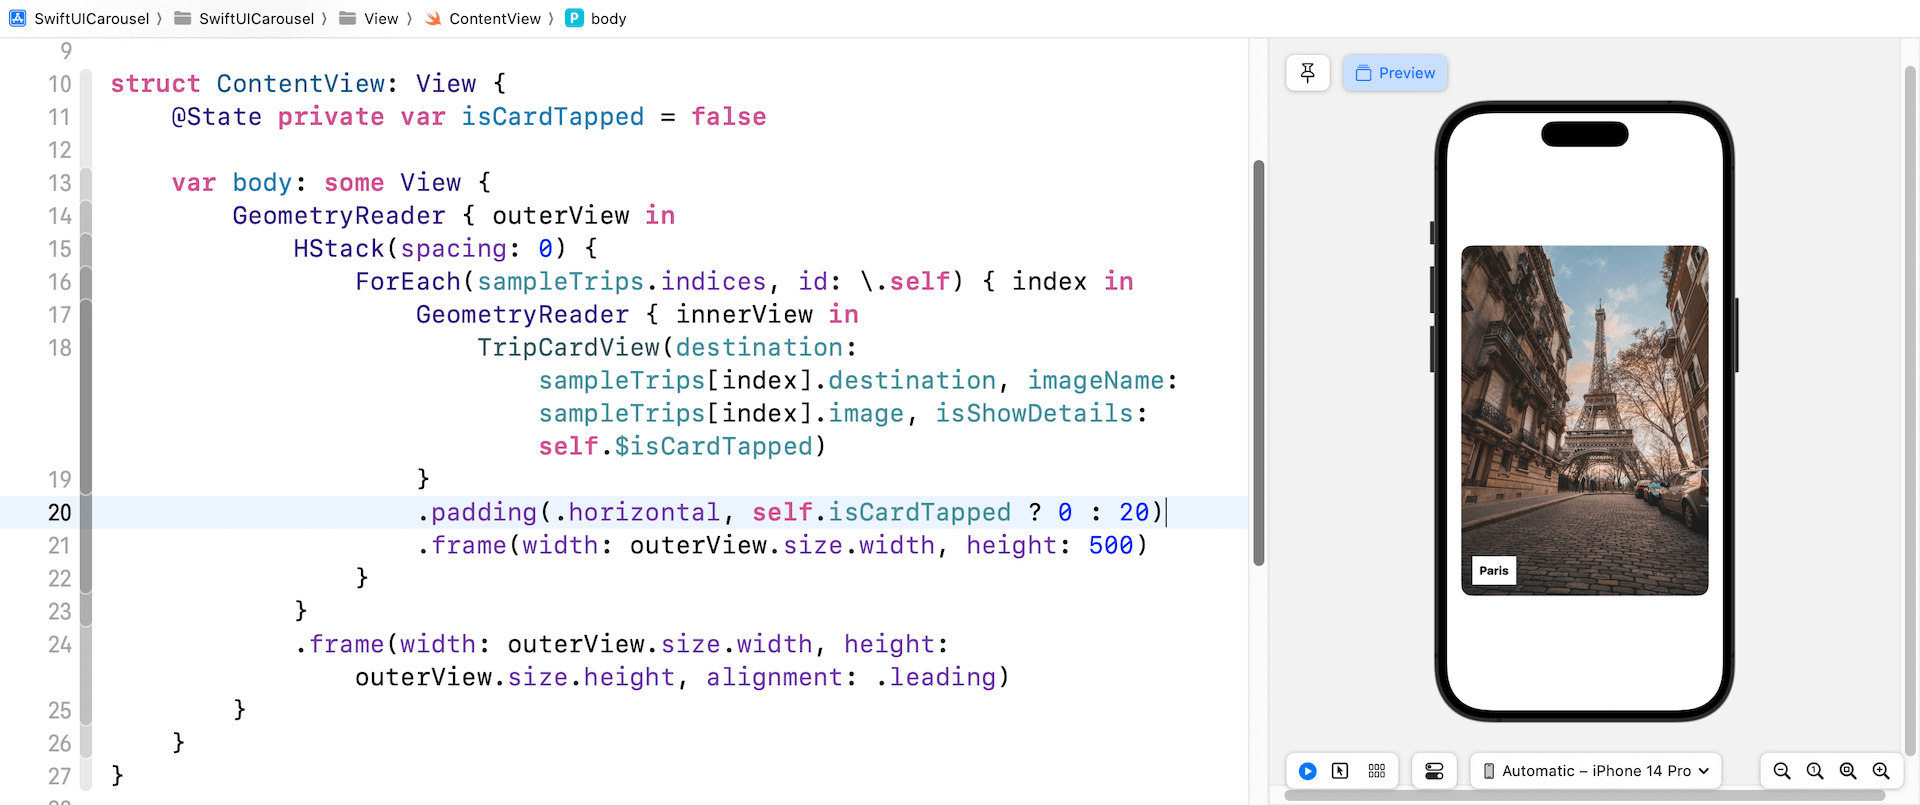Switch to selectable preview mode
Screen dimensions: 1920x805
click(1340, 771)
